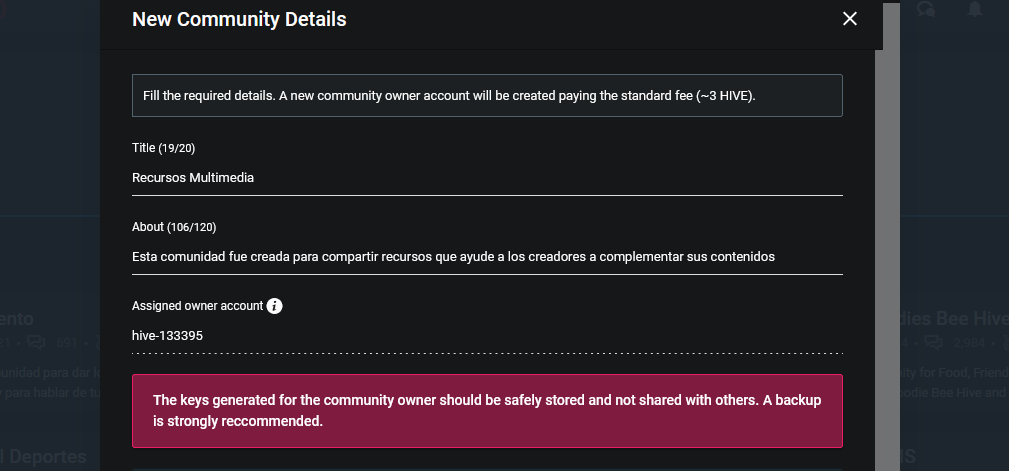Open the chat bubbles icon in header
Image resolution: width=1009 pixels, height=471 pixels.
[x=925, y=10]
